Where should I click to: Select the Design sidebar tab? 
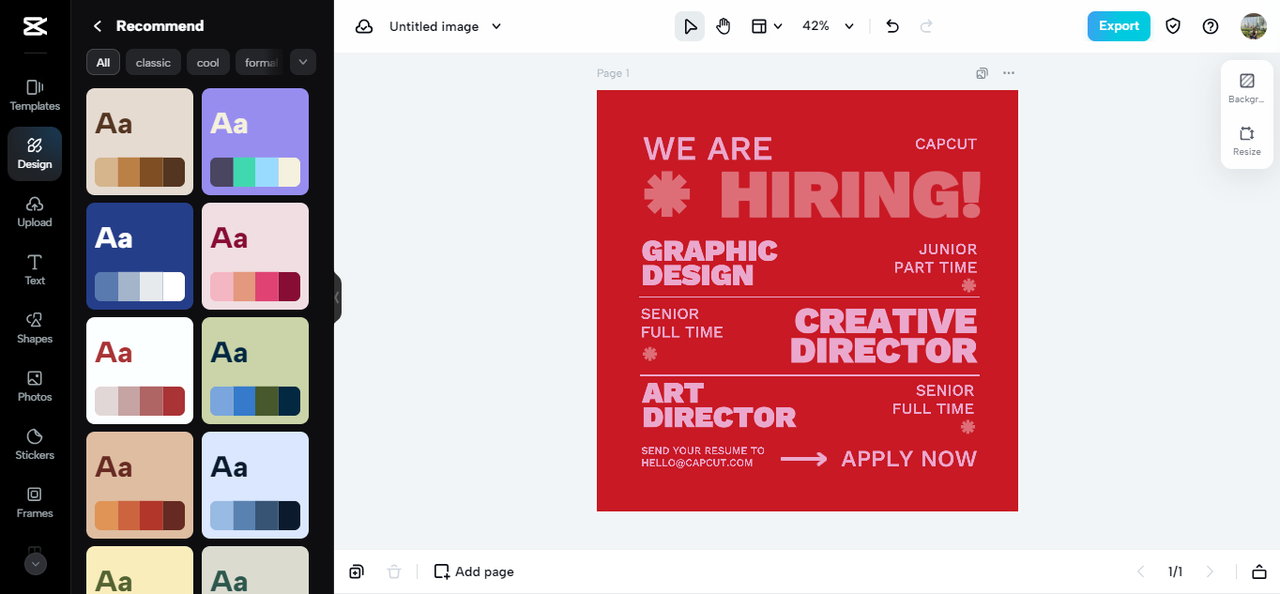pyautogui.click(x=35, y=153)
